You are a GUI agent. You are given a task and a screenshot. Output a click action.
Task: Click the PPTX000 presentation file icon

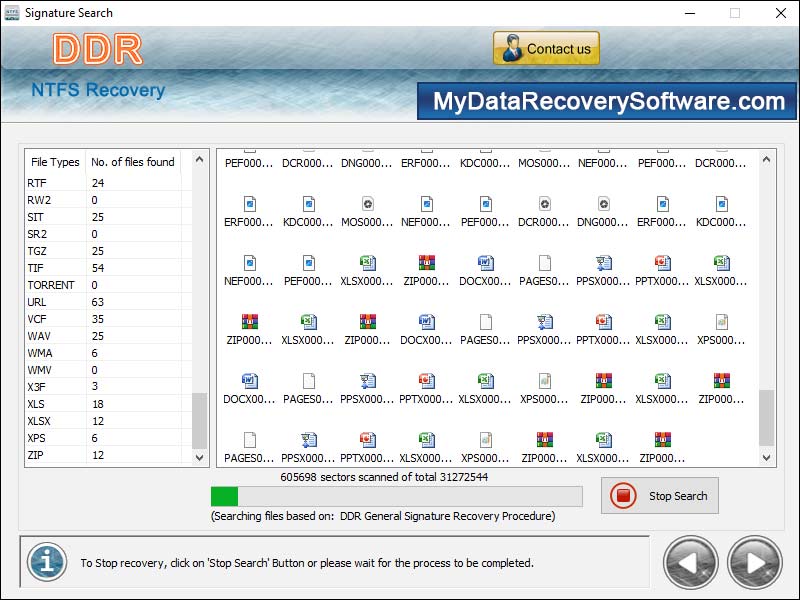663,262
